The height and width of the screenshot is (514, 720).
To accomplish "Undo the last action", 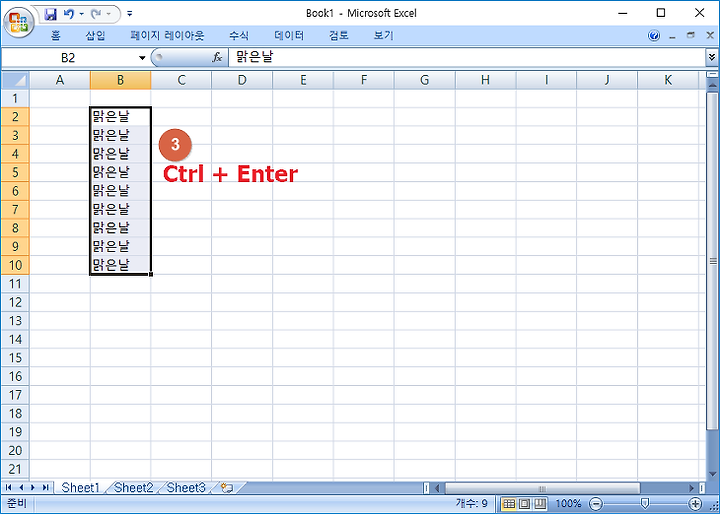I will (x=69, y=14).
